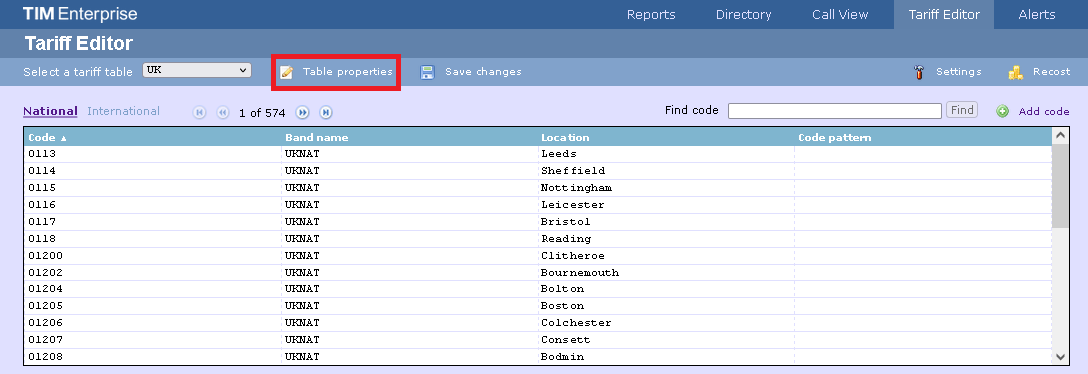Image resolution: width=1088 pixels, height=374 pixels.
Task: Open the Directory tab
Action: click(744, 15)
